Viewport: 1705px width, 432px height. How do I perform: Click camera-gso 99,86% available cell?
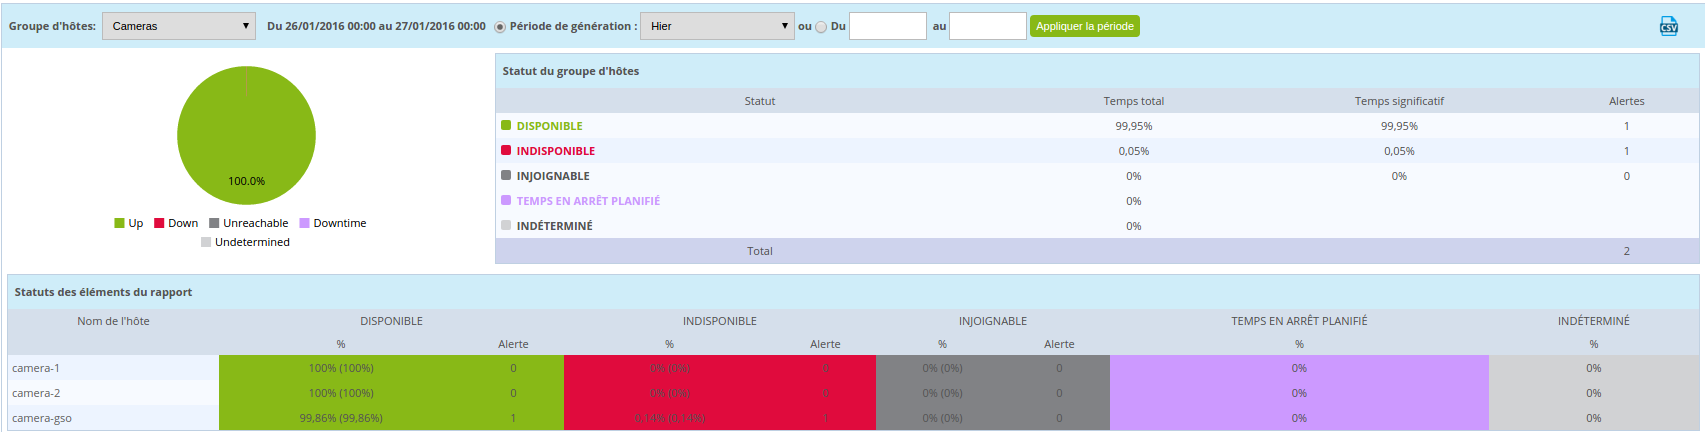pyautogui.click(x=341, y=418)
